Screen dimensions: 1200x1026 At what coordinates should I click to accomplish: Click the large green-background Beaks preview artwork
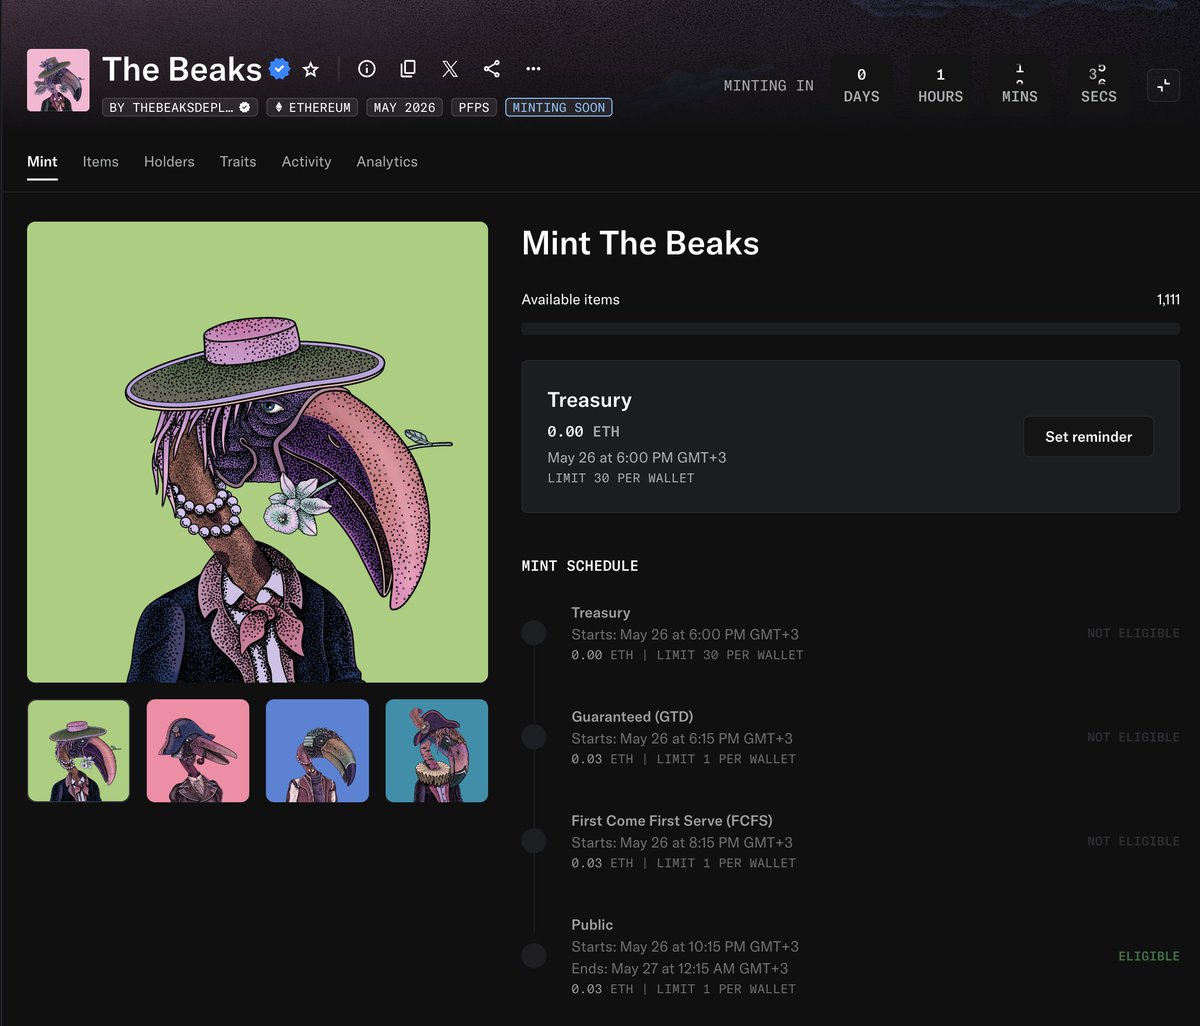257,452
